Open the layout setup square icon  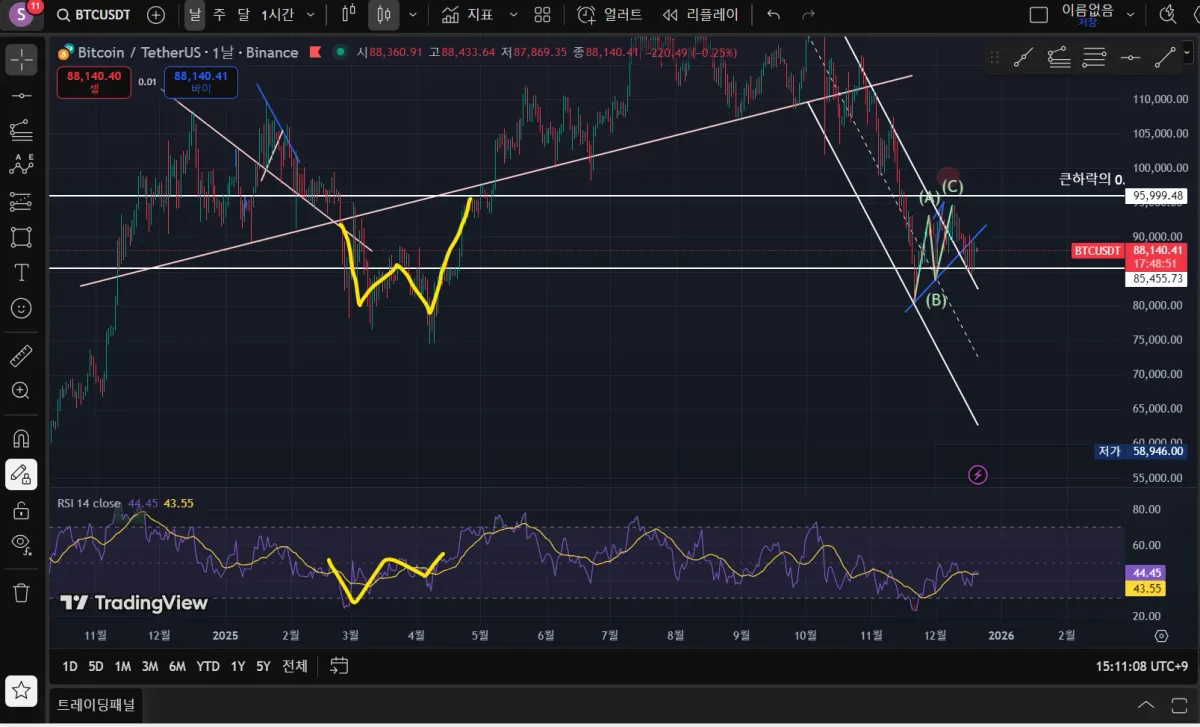[x=1039, y=15]
